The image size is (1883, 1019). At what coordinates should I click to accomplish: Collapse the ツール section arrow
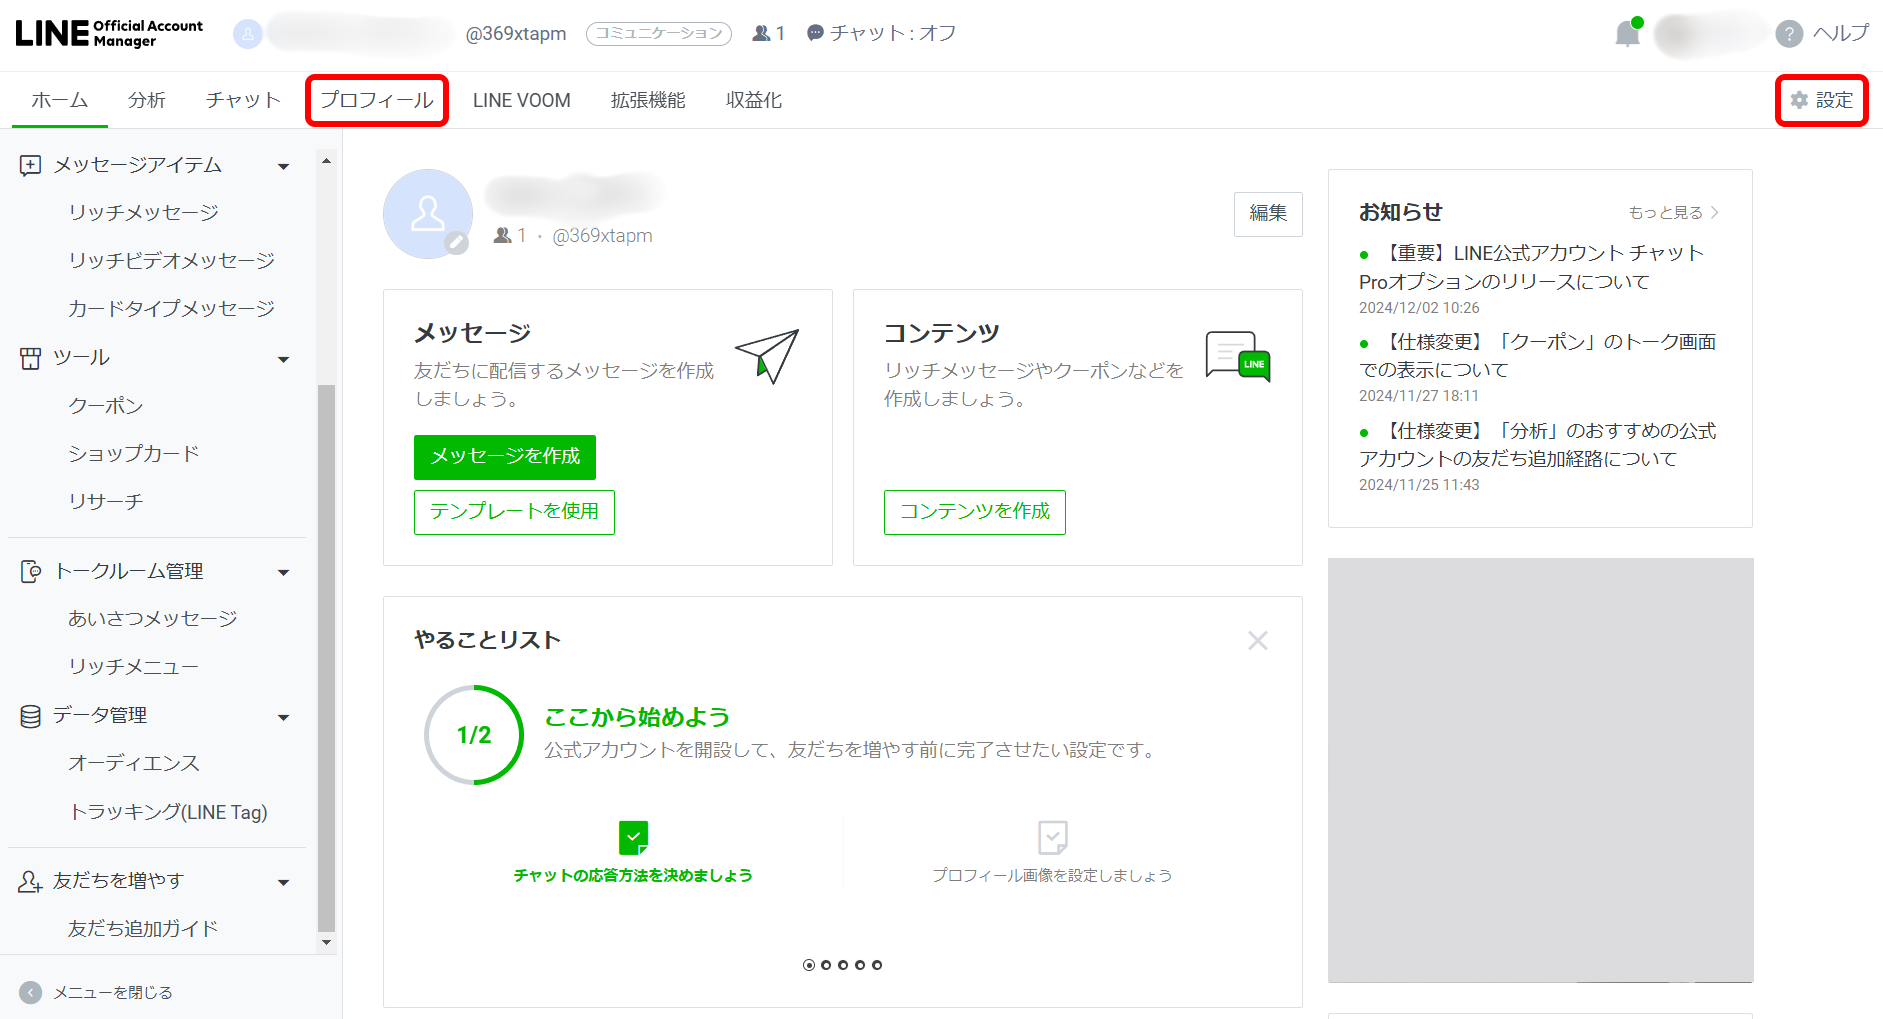pyautogui.click(x=284, y=359)
